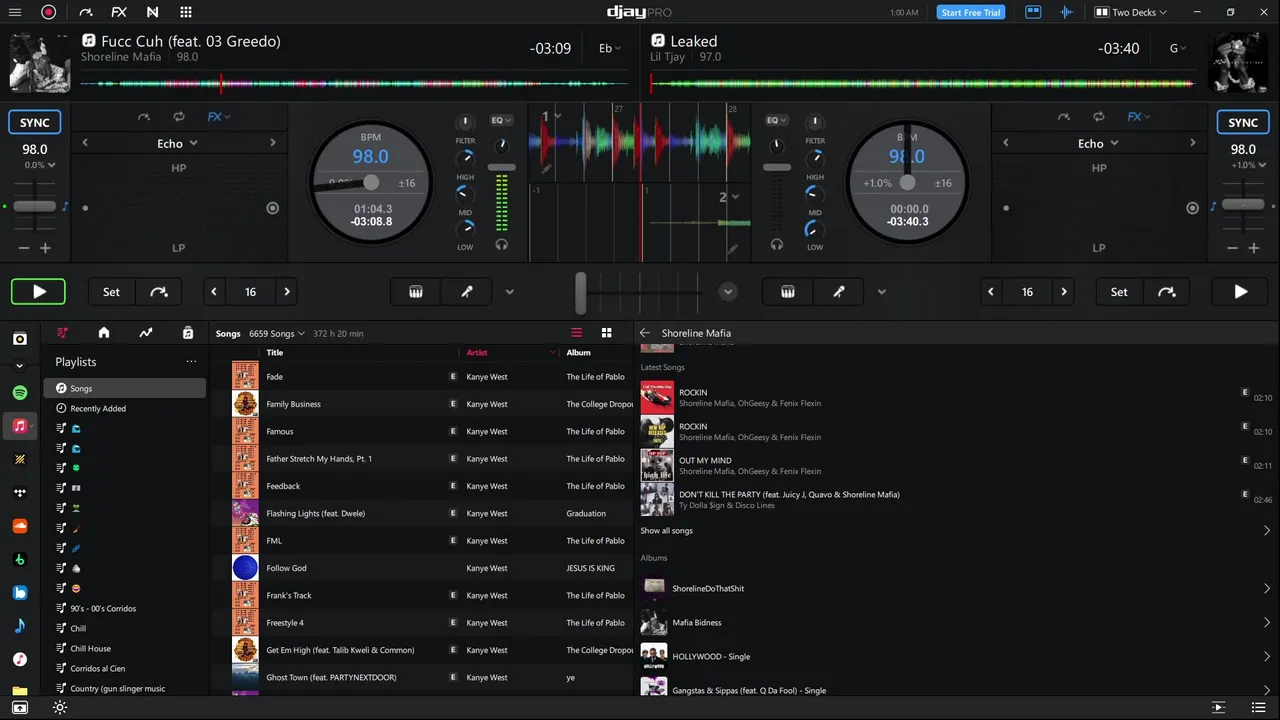Image resolution: width=1280 pixels, height=720 pixels.
Task: Switch library to list view
Action: 576,333
